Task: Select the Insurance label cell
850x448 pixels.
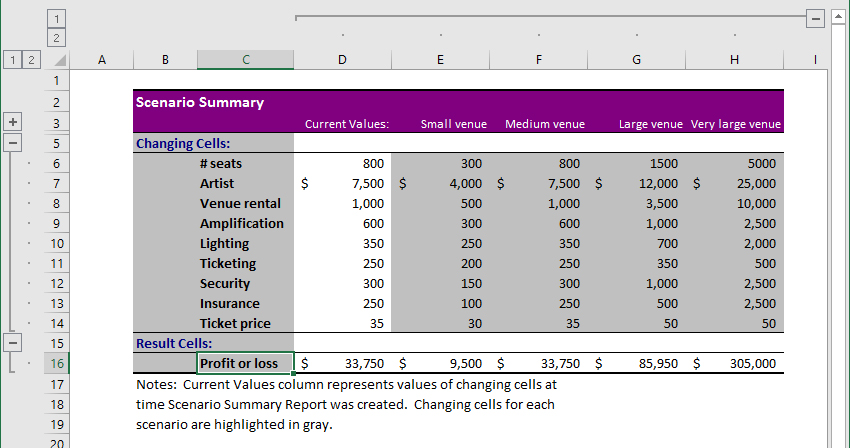Action: (246, 303)
